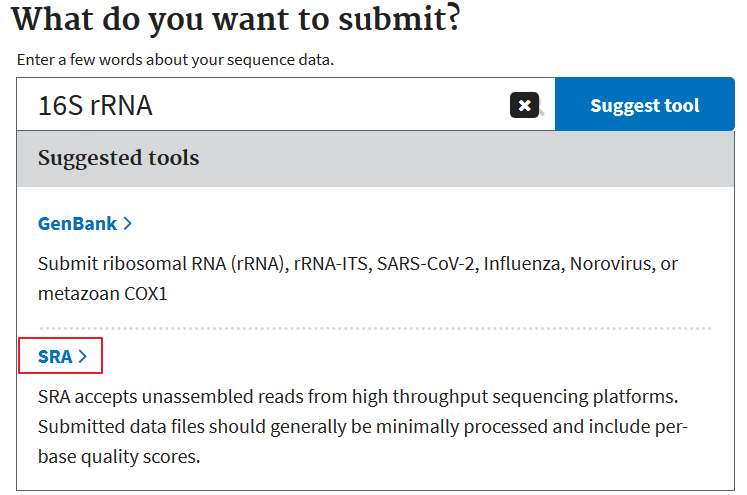Click the 'metazoan COX1' text line
The image size is (747, 495).
103,293
